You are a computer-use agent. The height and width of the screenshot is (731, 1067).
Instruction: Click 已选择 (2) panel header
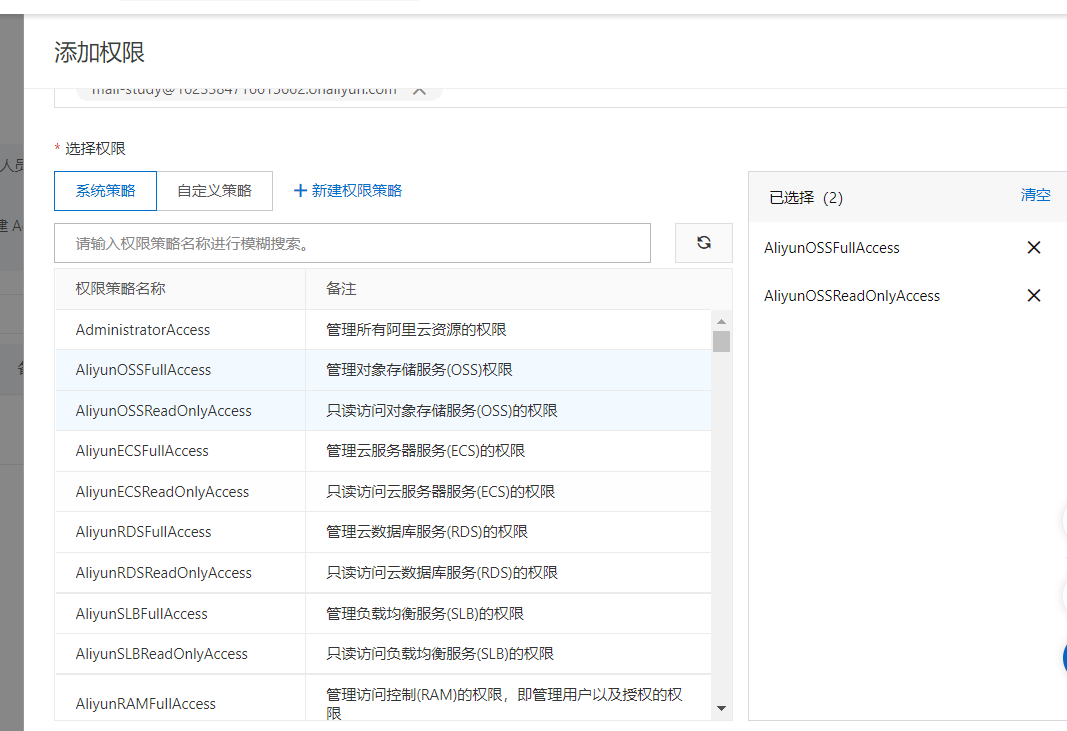tap(806, 197)
